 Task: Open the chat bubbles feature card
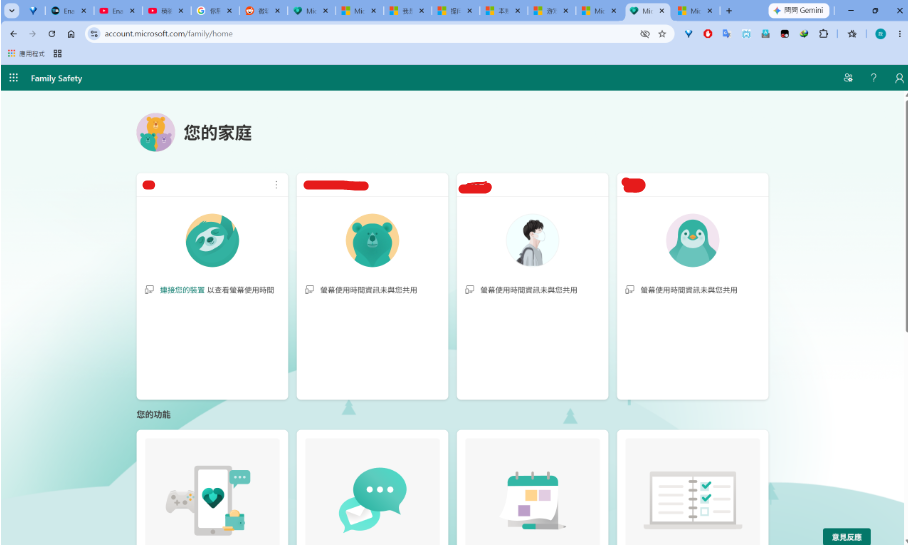pos(372,489)
